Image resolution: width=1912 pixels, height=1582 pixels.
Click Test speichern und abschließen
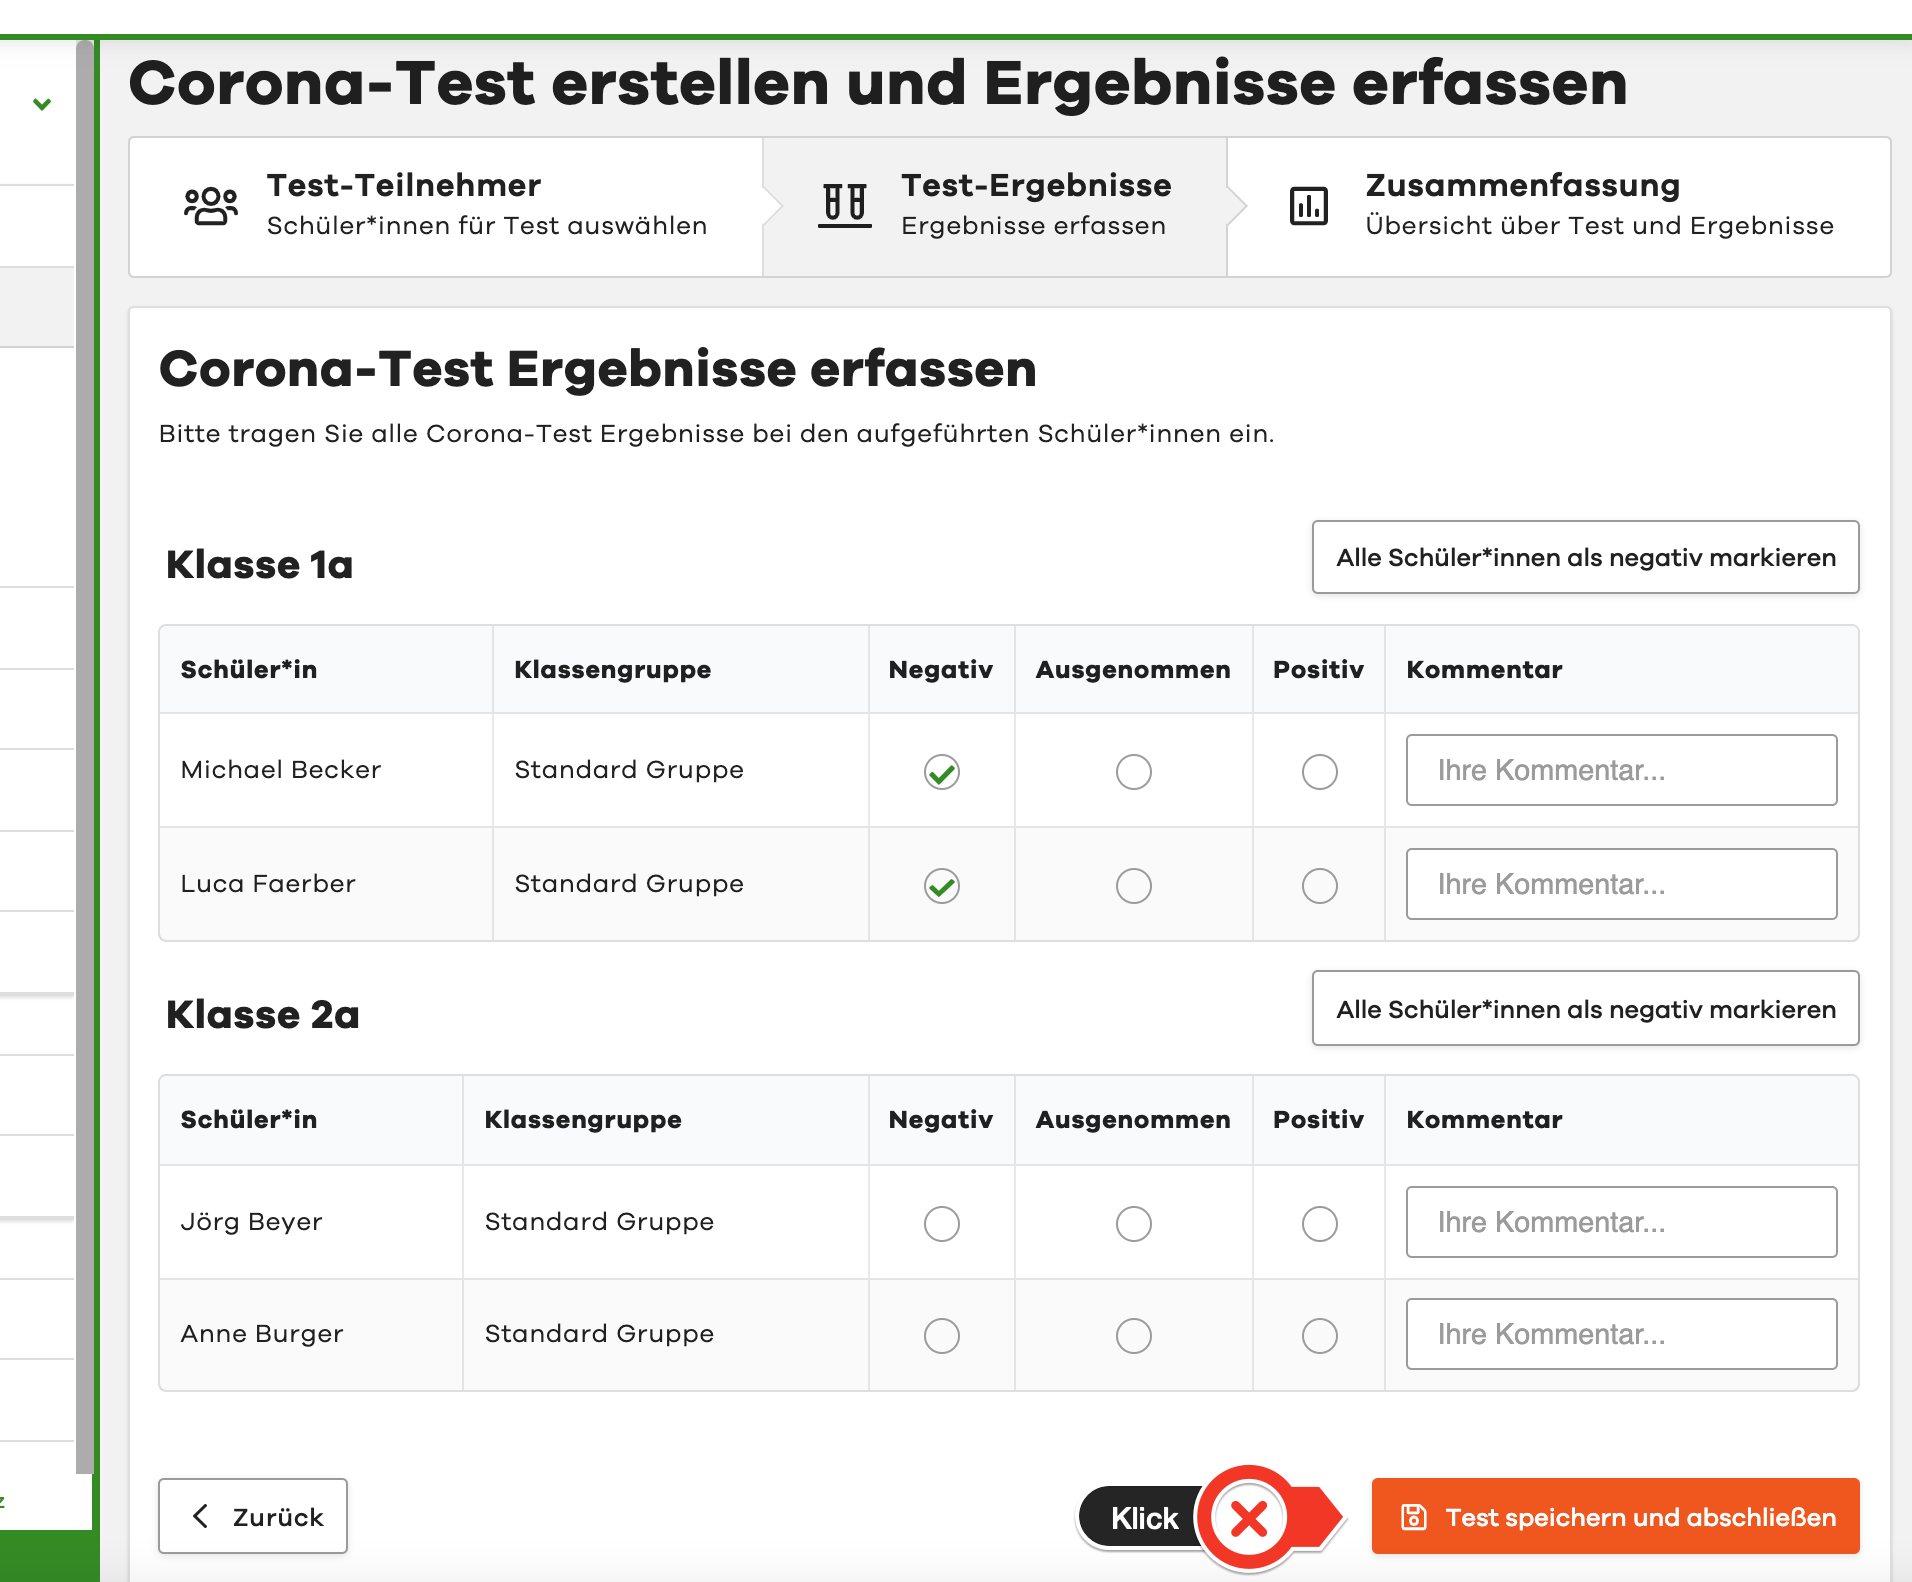(x=1614, y=1517)
